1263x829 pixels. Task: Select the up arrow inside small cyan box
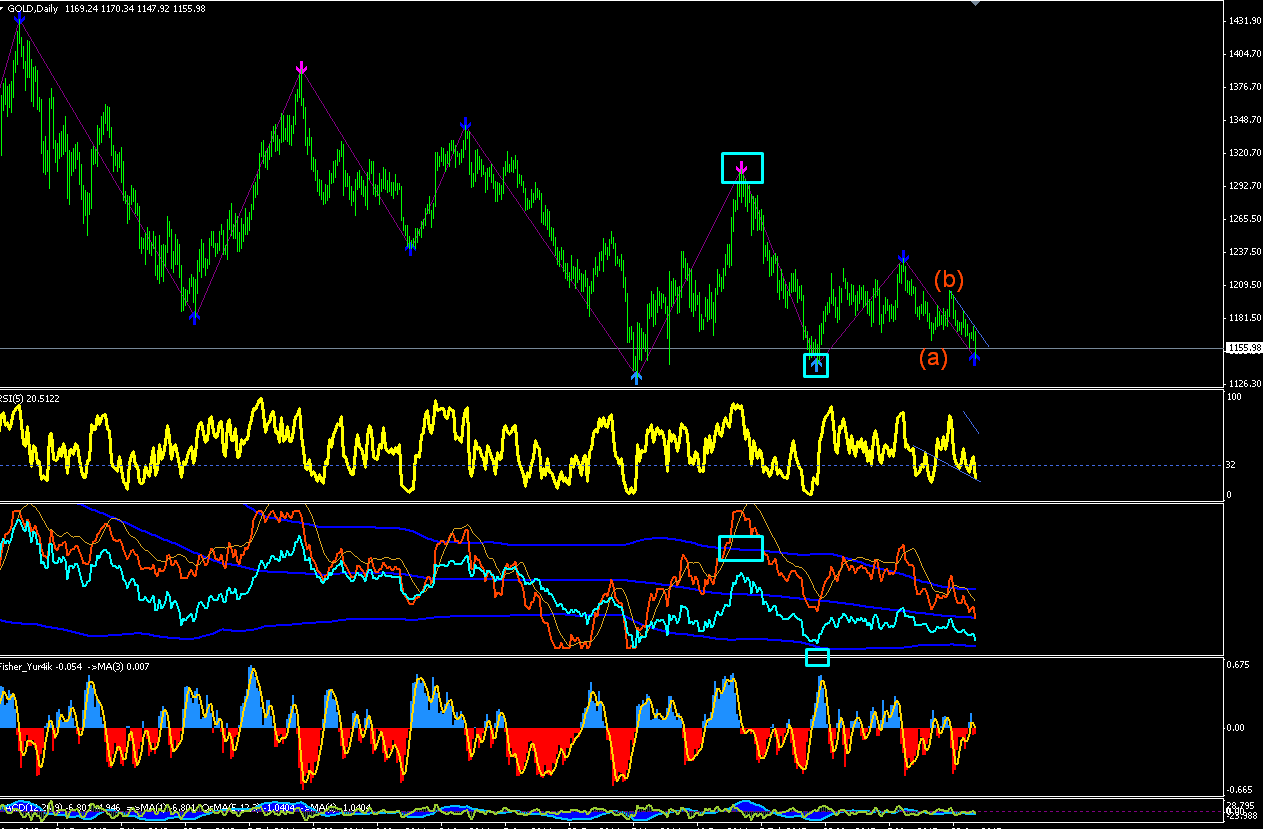pos(816,365)
